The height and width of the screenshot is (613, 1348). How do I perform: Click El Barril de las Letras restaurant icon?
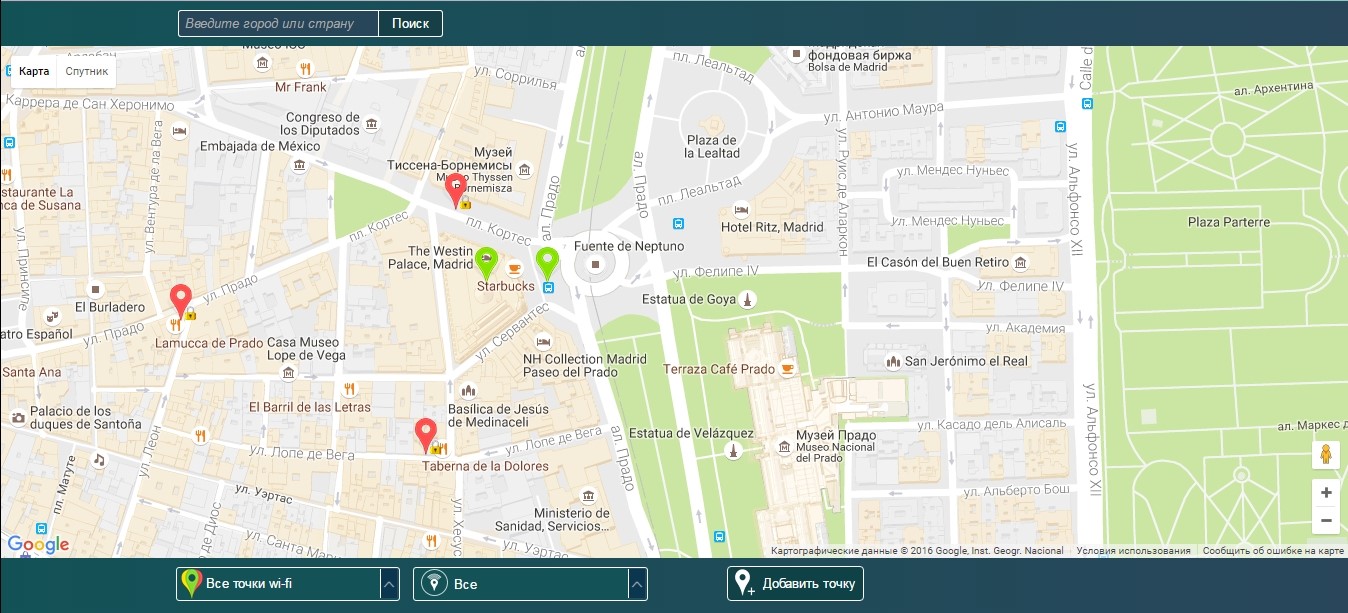(x=349, y=389)
